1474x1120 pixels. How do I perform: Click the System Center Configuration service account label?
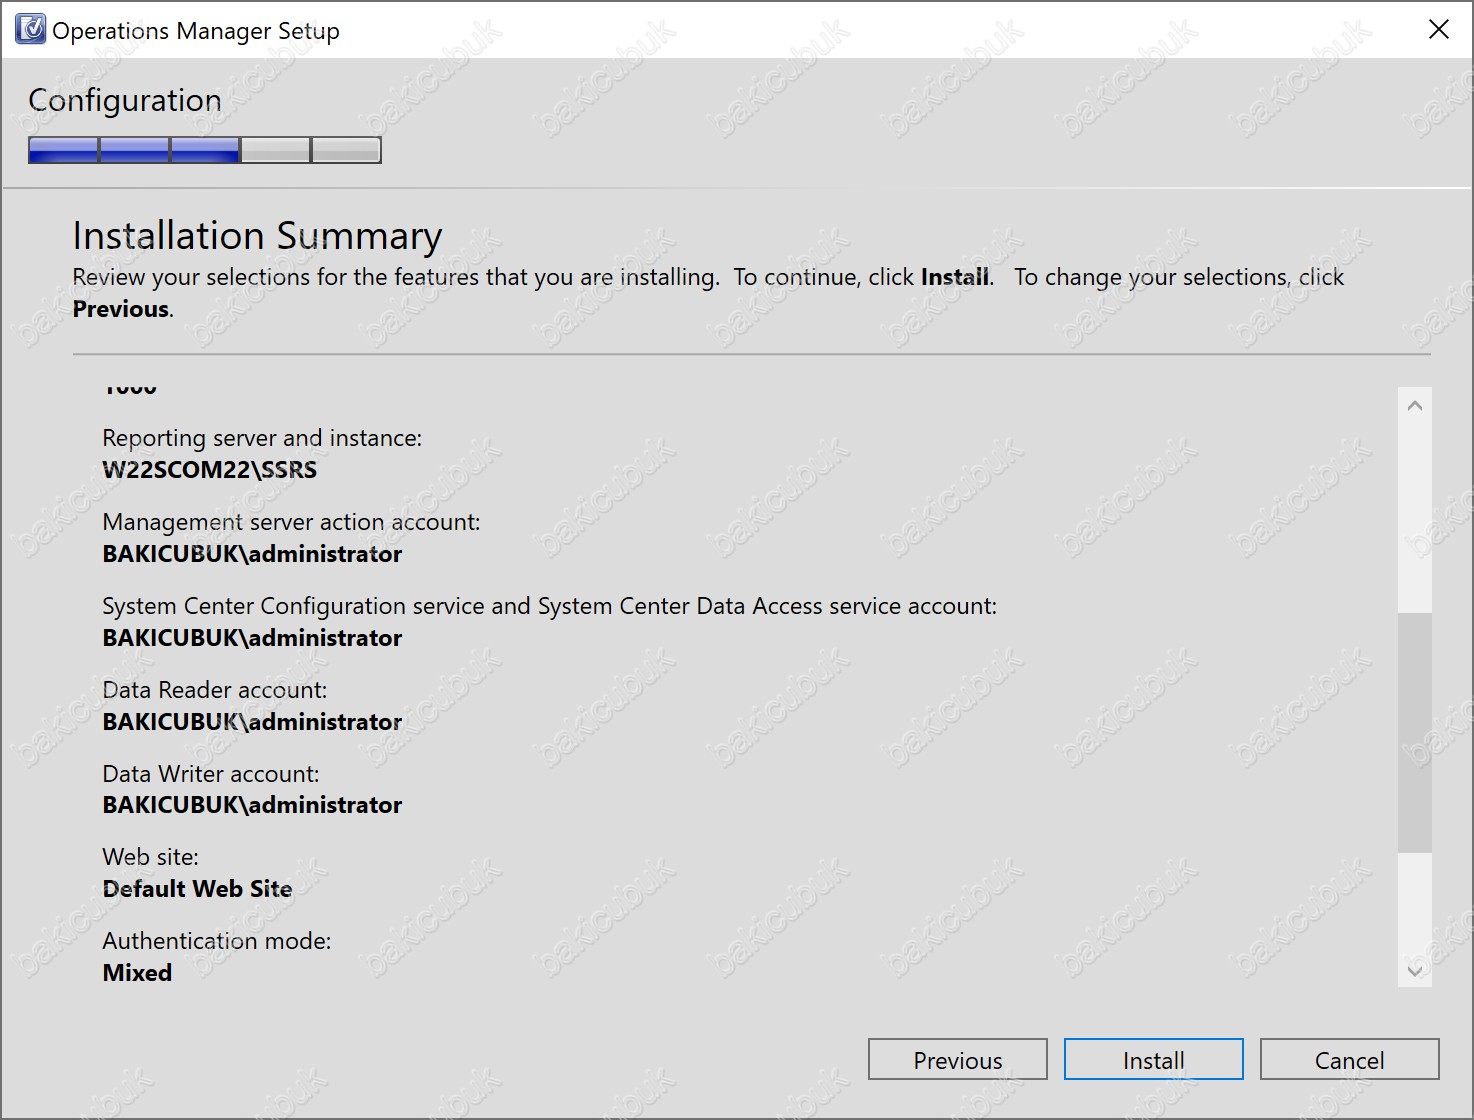pyautogui.click(x=549, y=606)
